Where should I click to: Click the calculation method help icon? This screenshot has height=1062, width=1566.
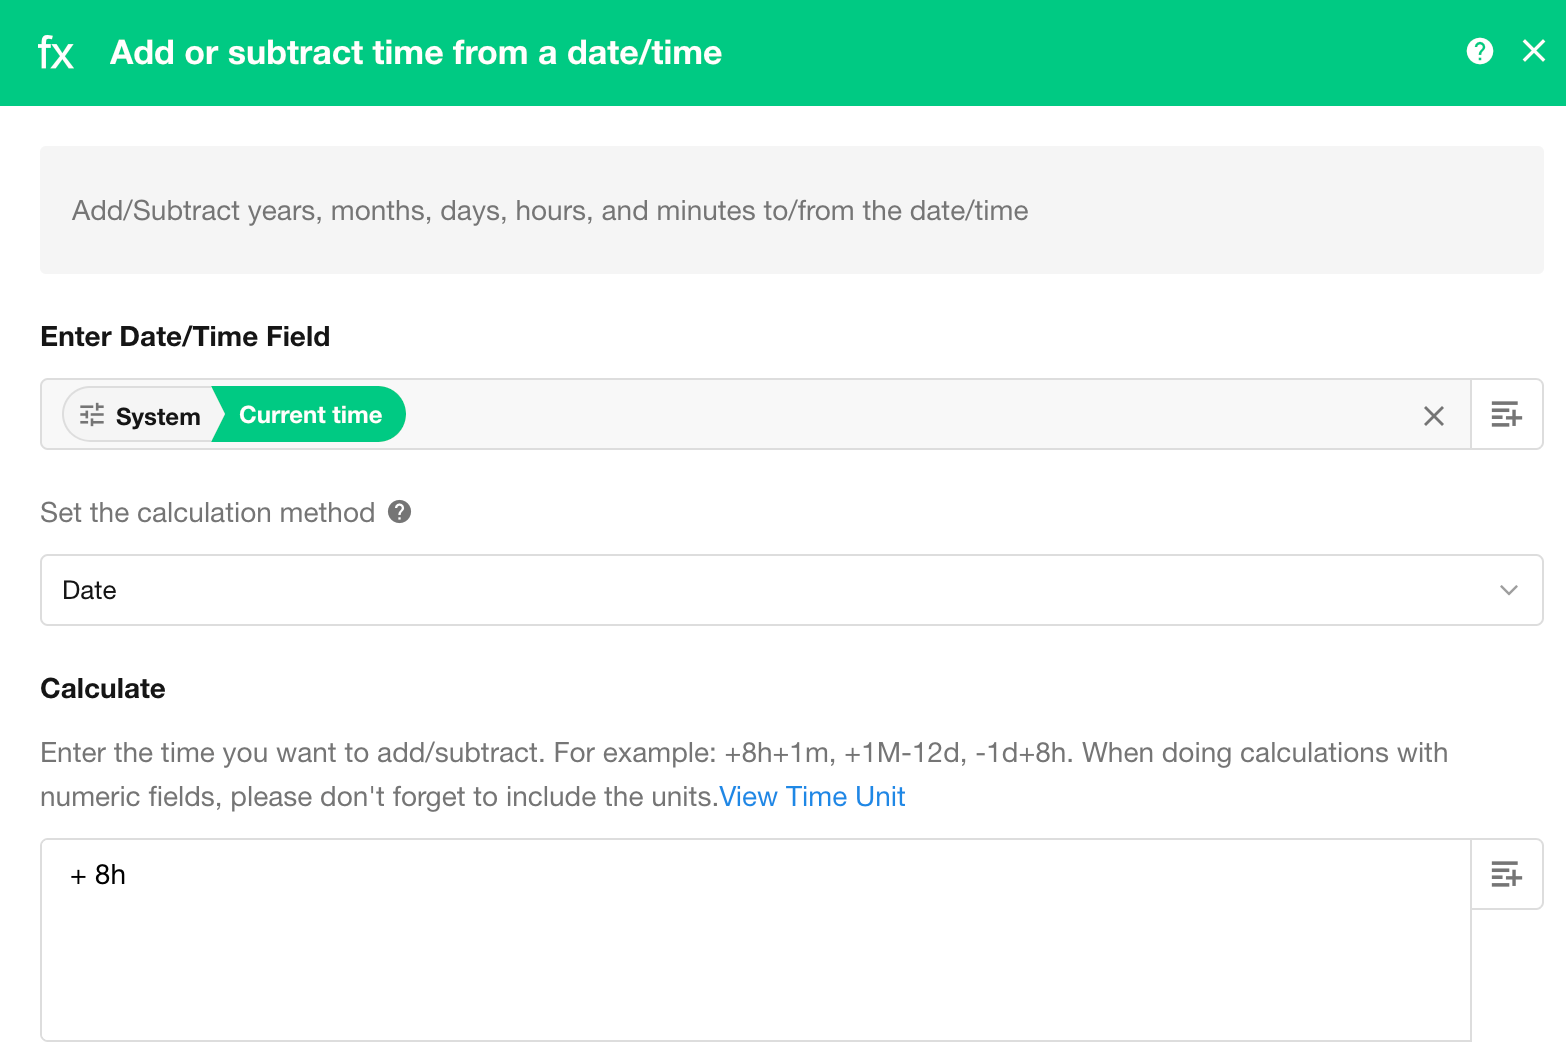(x=400, y=512)
